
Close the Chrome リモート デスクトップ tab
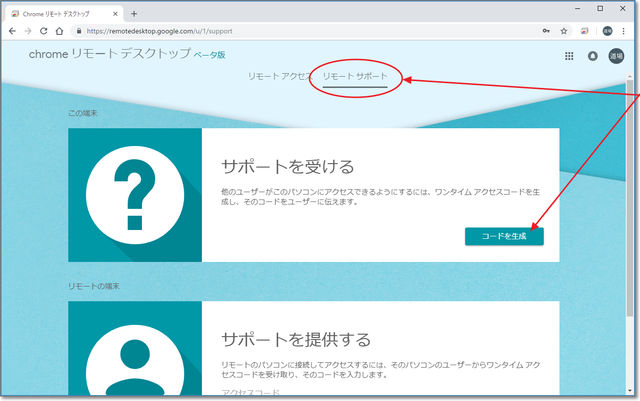tap(114, 13)
